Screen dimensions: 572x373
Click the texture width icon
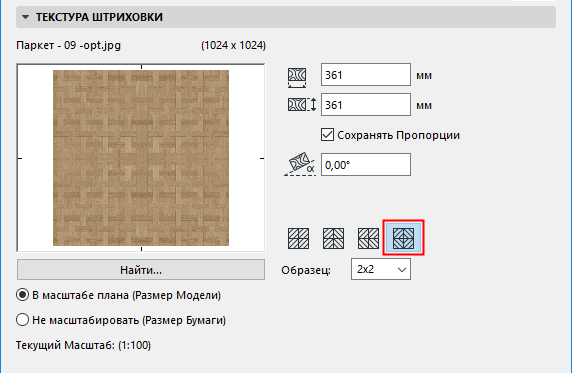point(297,77)
